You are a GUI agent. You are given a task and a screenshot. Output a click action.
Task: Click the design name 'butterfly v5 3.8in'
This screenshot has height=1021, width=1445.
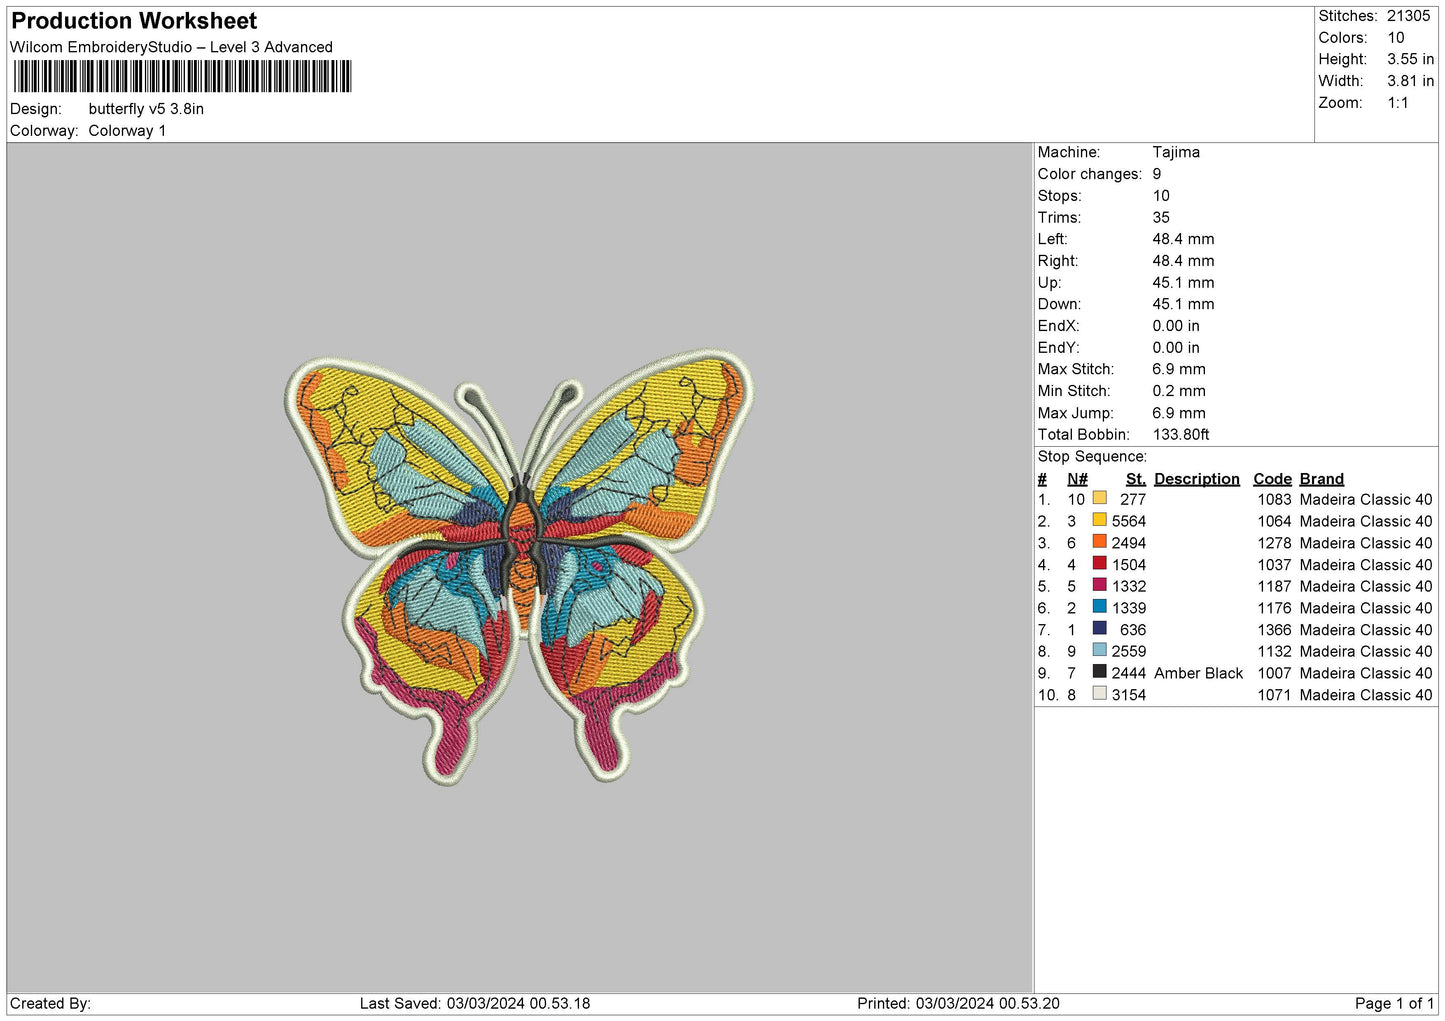[146, 109]
